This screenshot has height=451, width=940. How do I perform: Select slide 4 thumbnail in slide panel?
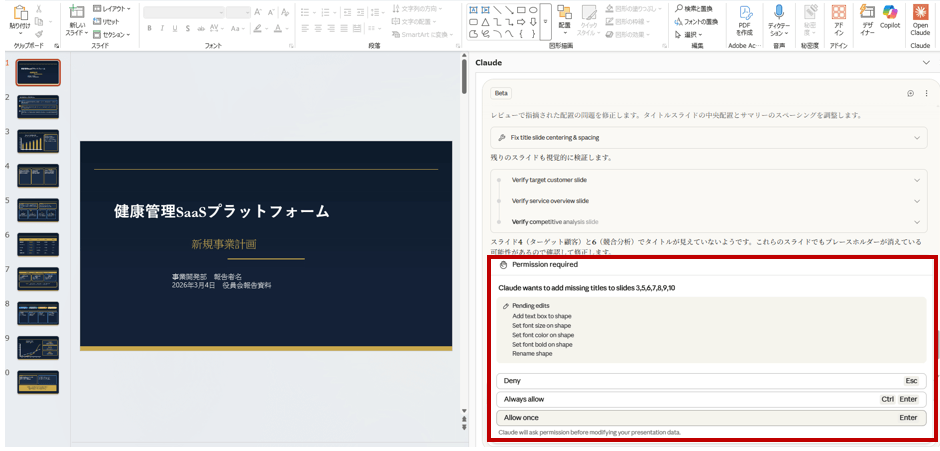[x=38, y=176]
